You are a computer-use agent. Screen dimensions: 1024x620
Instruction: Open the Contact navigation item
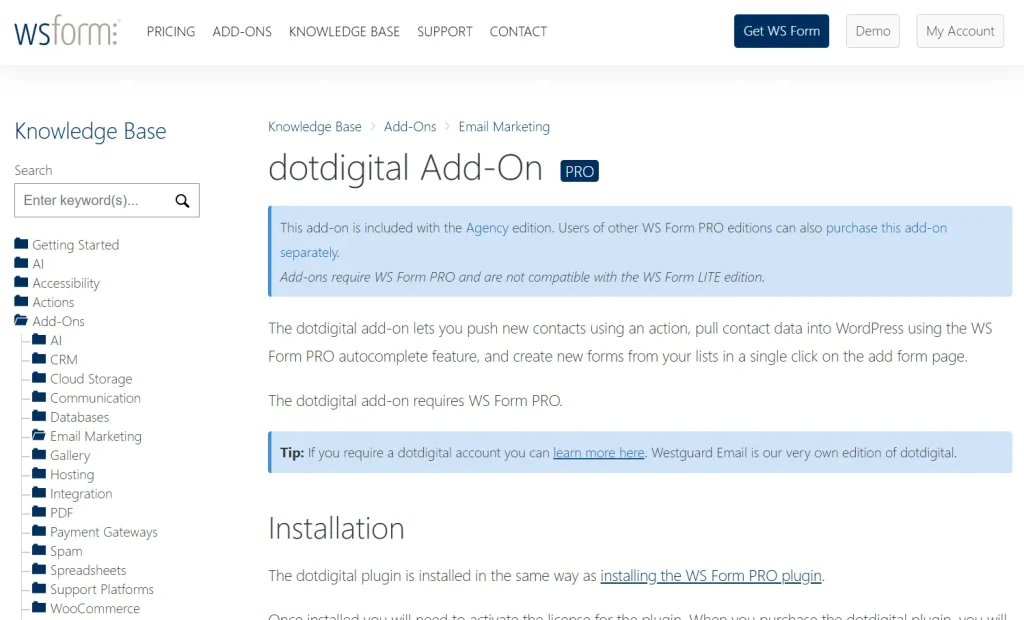click(519, 31)
